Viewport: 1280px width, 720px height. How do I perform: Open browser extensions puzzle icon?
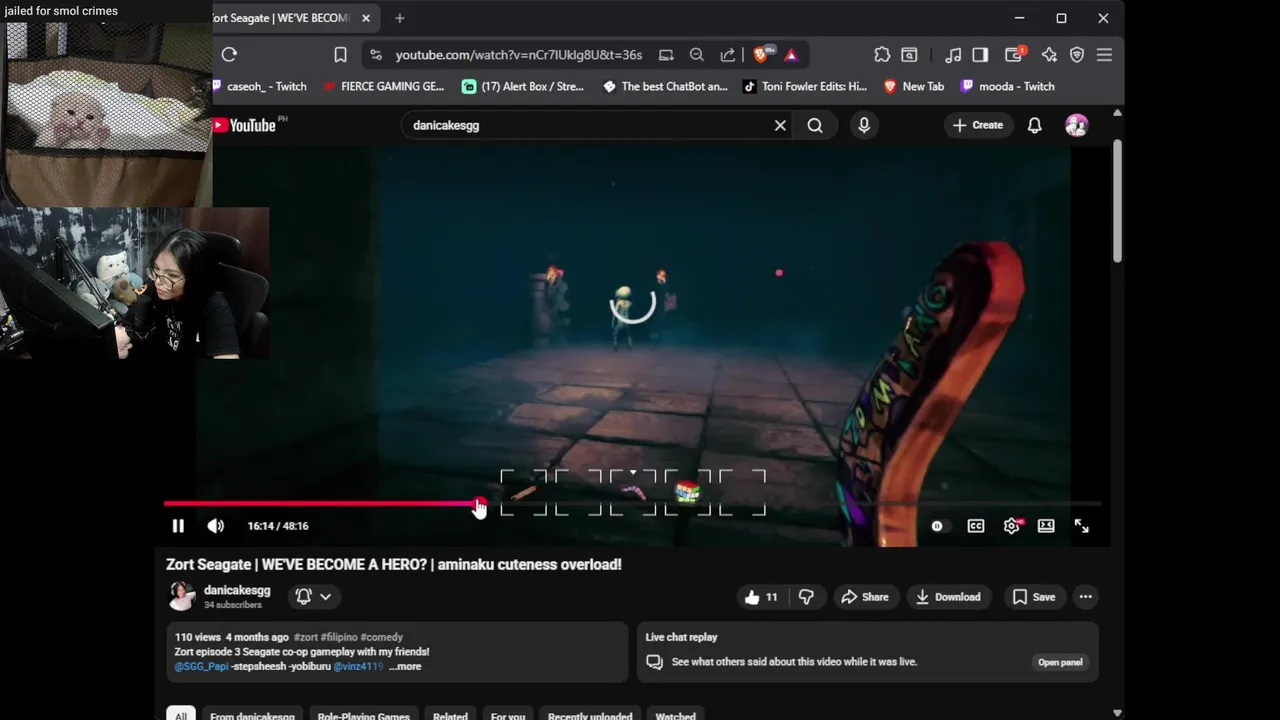coord(882,55)
